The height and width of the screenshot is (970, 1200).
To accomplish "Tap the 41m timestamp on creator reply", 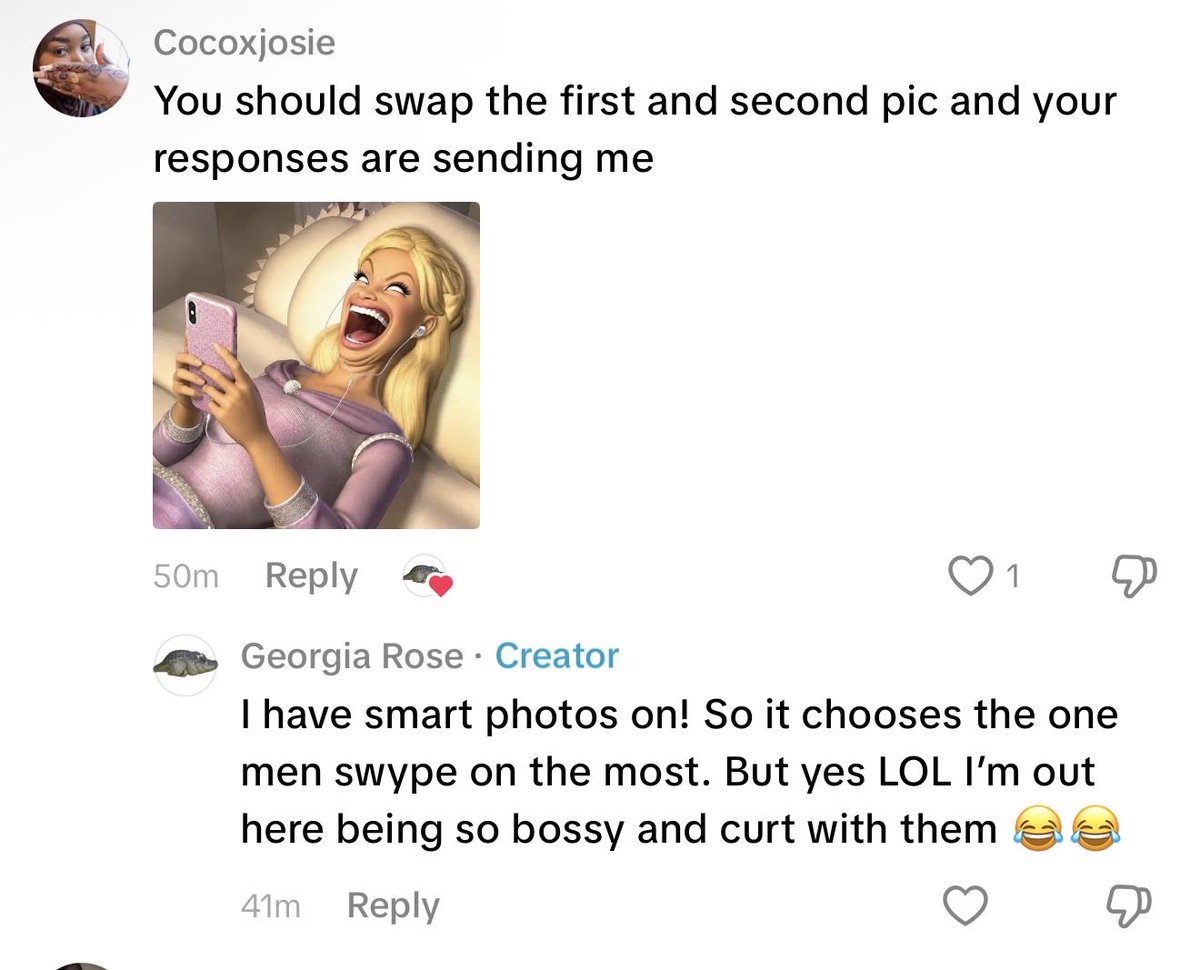I will click(x=270, y=907).
